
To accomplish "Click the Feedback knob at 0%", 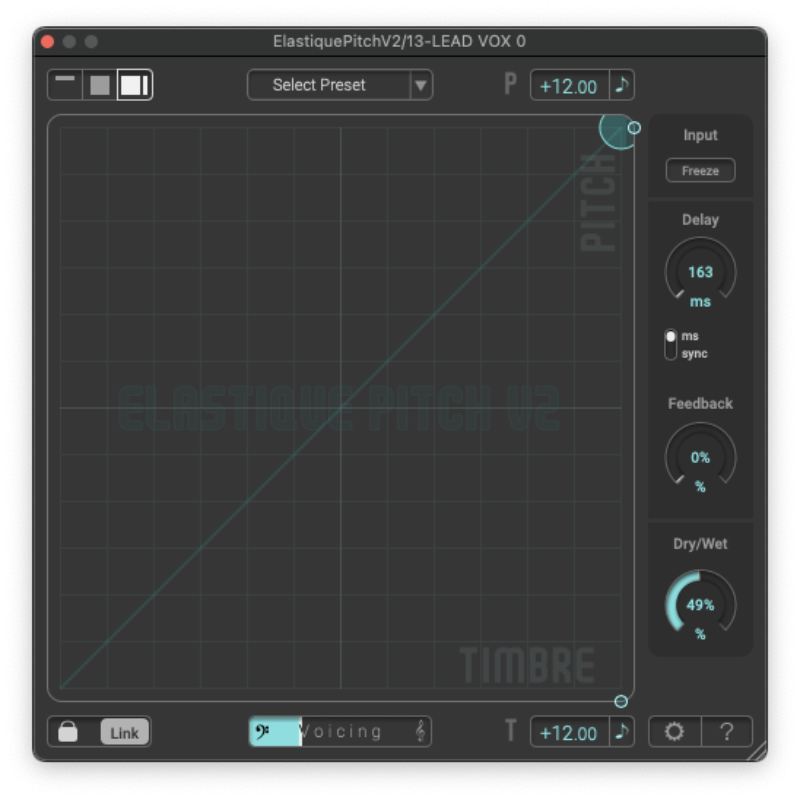I will [x=700, y=458].
